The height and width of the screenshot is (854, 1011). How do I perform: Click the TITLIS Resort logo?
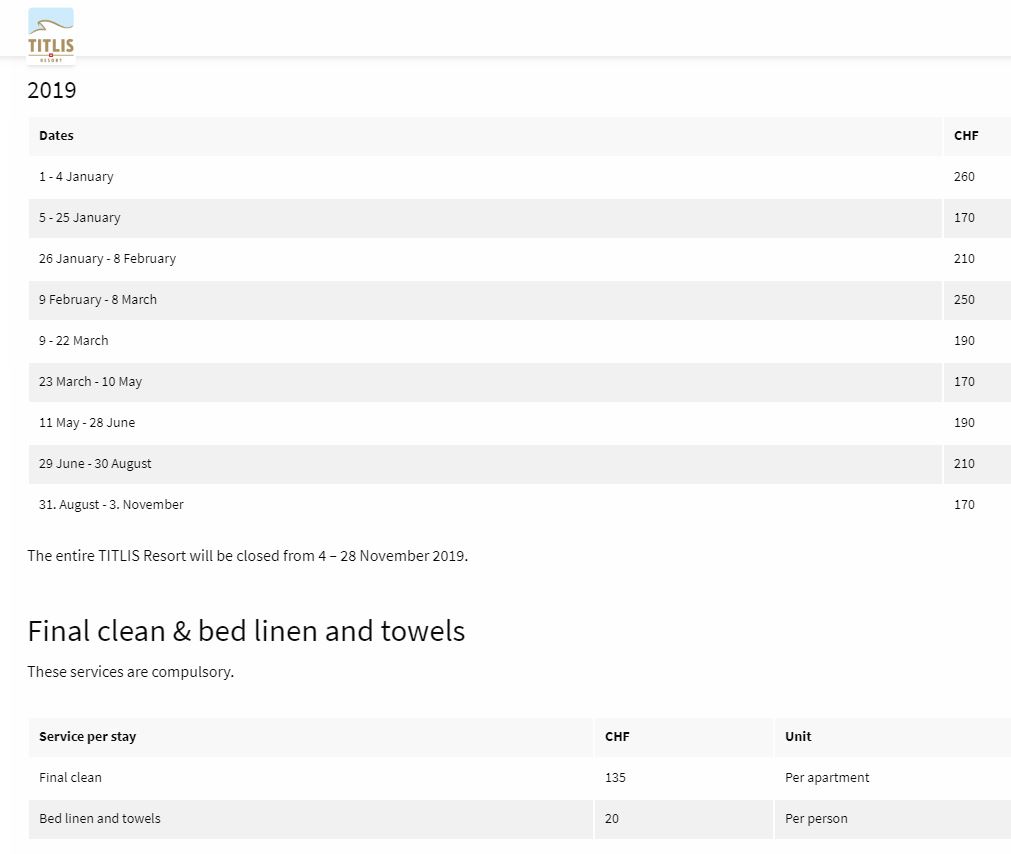click(51, 36)
